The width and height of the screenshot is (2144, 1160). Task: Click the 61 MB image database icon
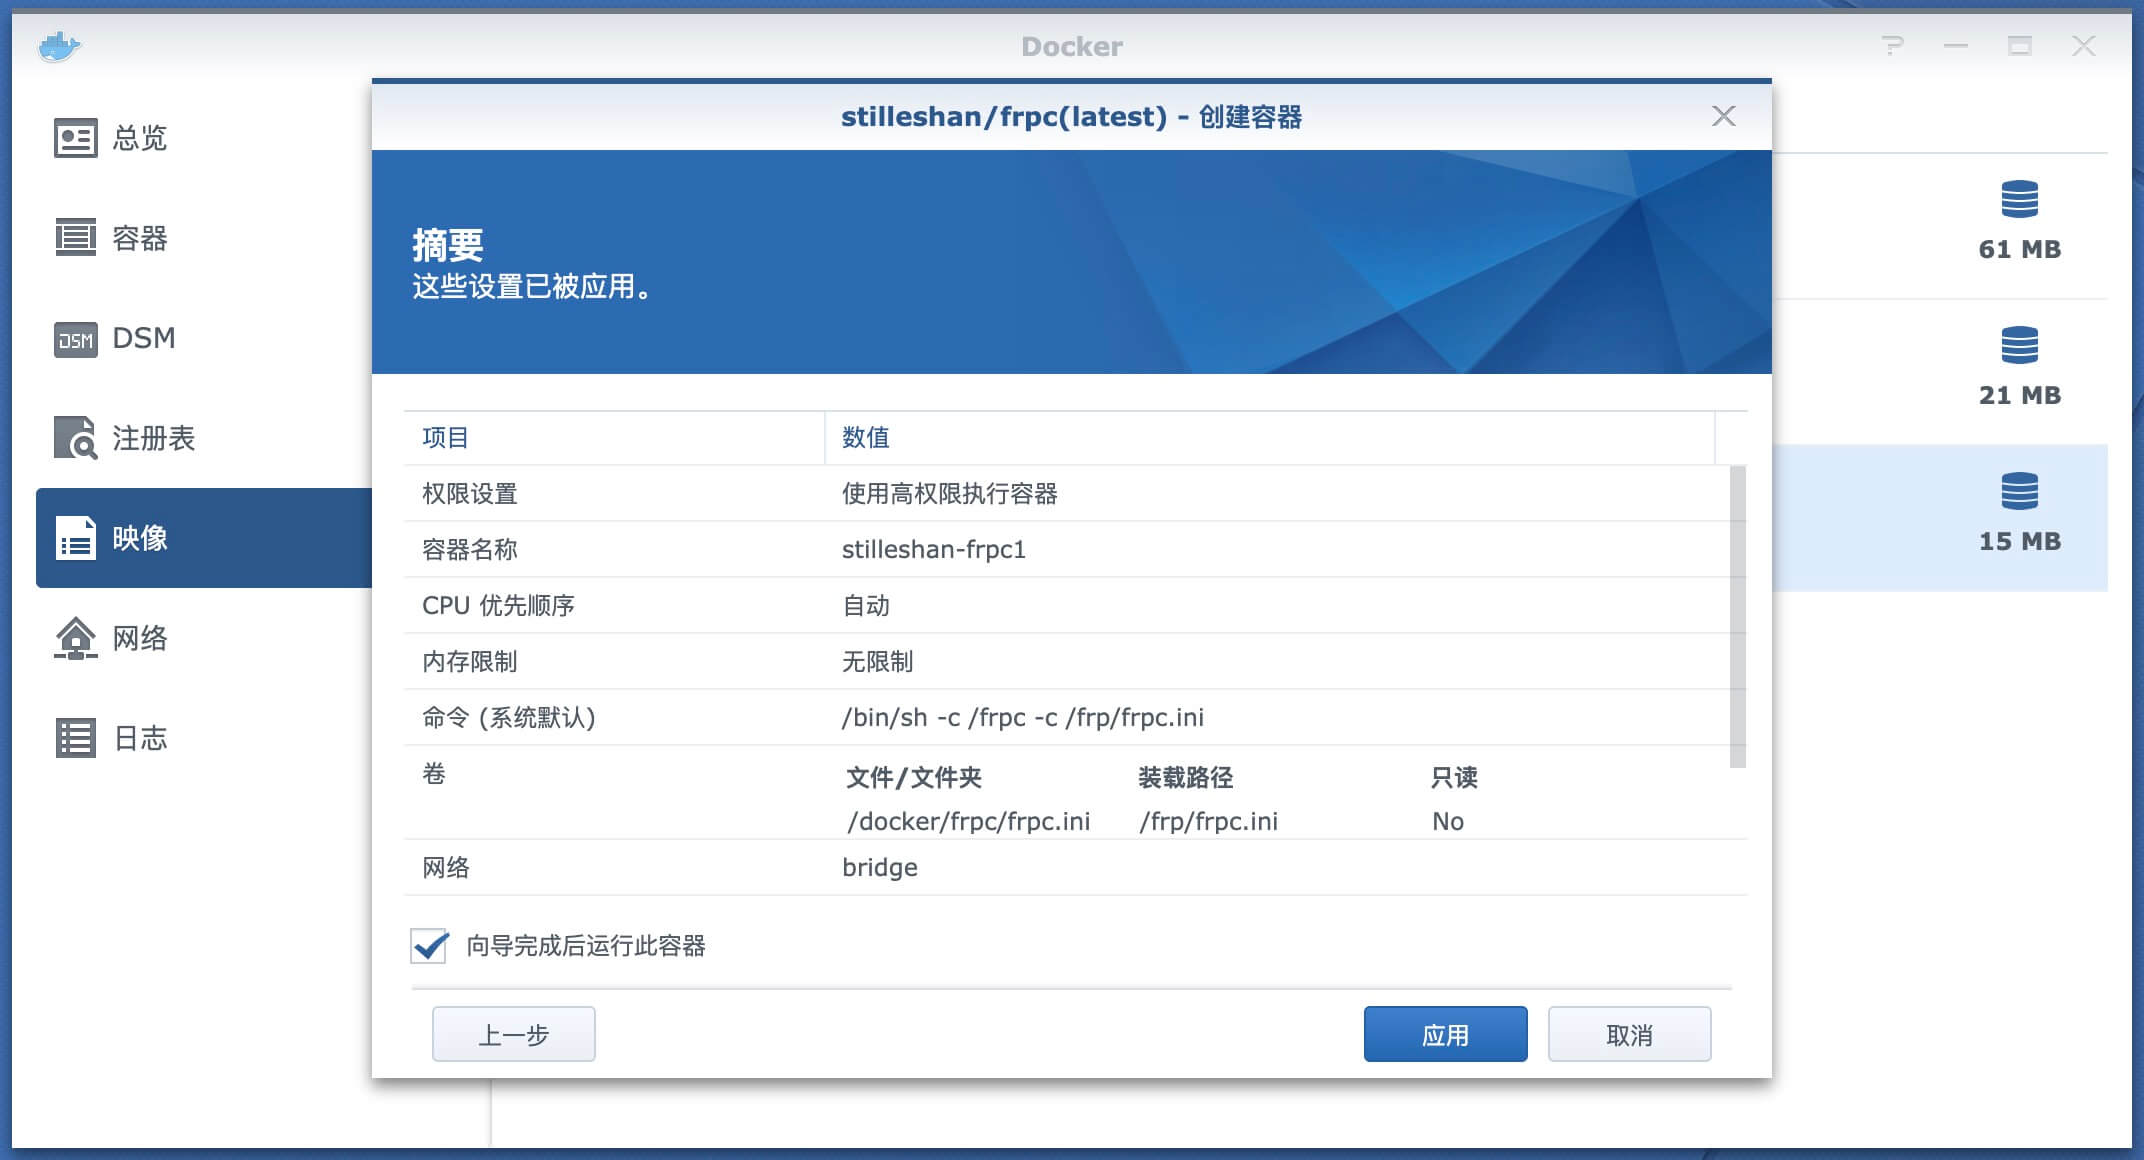[x=2019, y=200]
